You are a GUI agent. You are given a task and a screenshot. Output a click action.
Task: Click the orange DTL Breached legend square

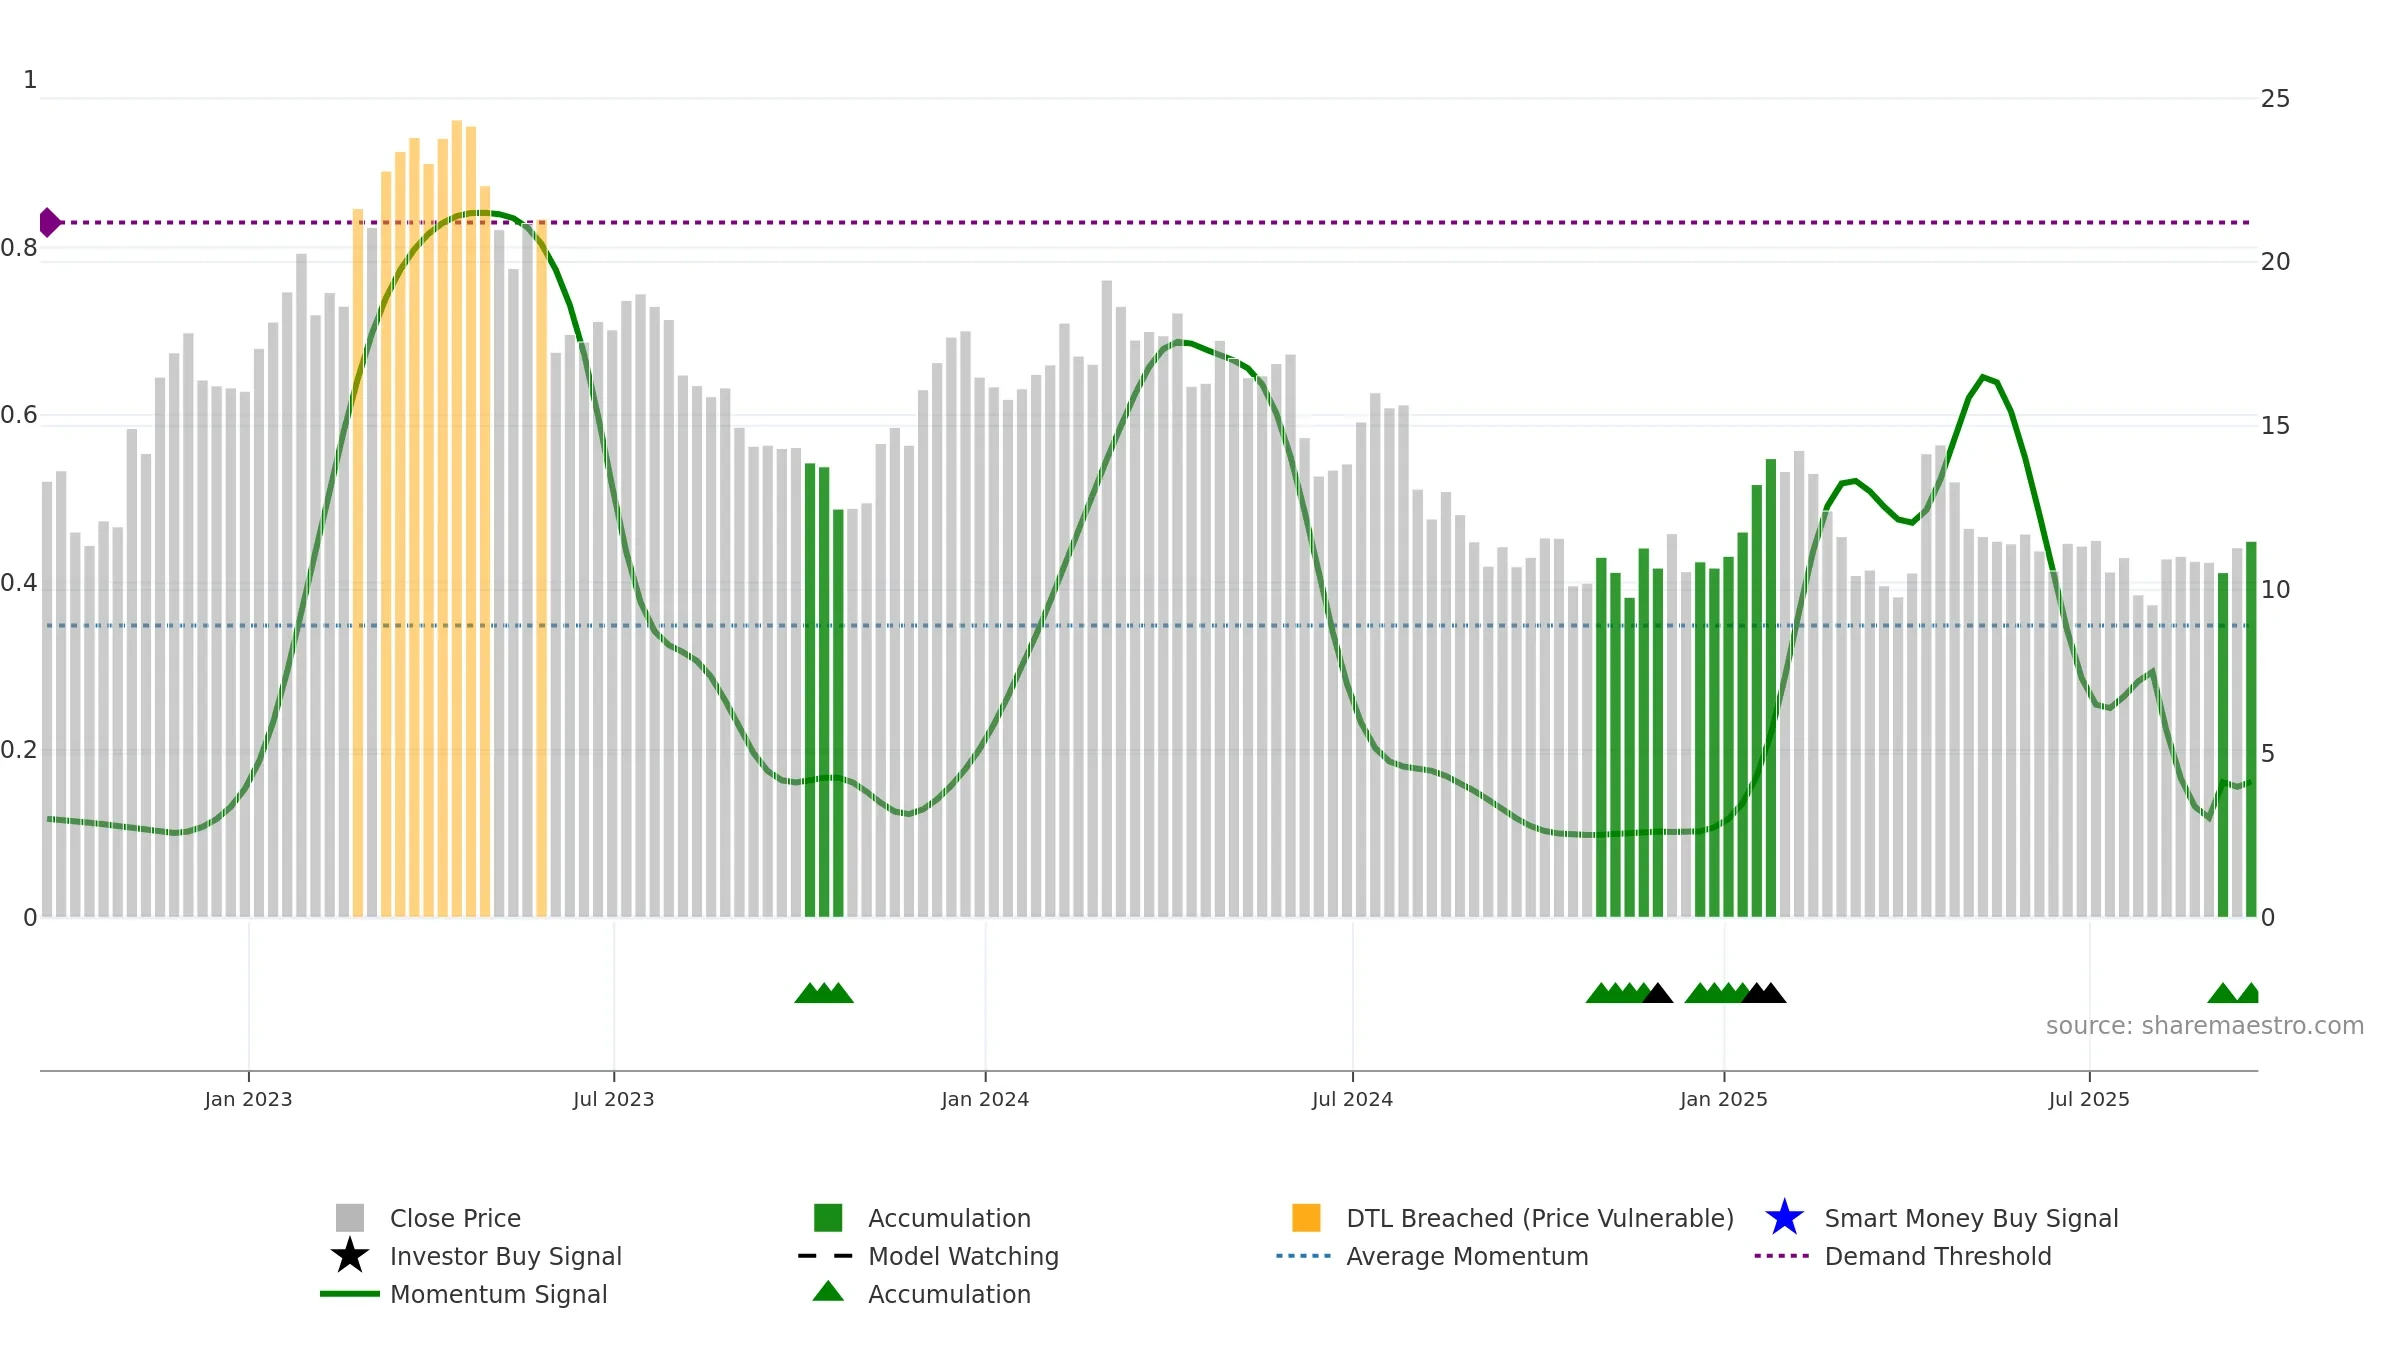pos(1306,1218)
